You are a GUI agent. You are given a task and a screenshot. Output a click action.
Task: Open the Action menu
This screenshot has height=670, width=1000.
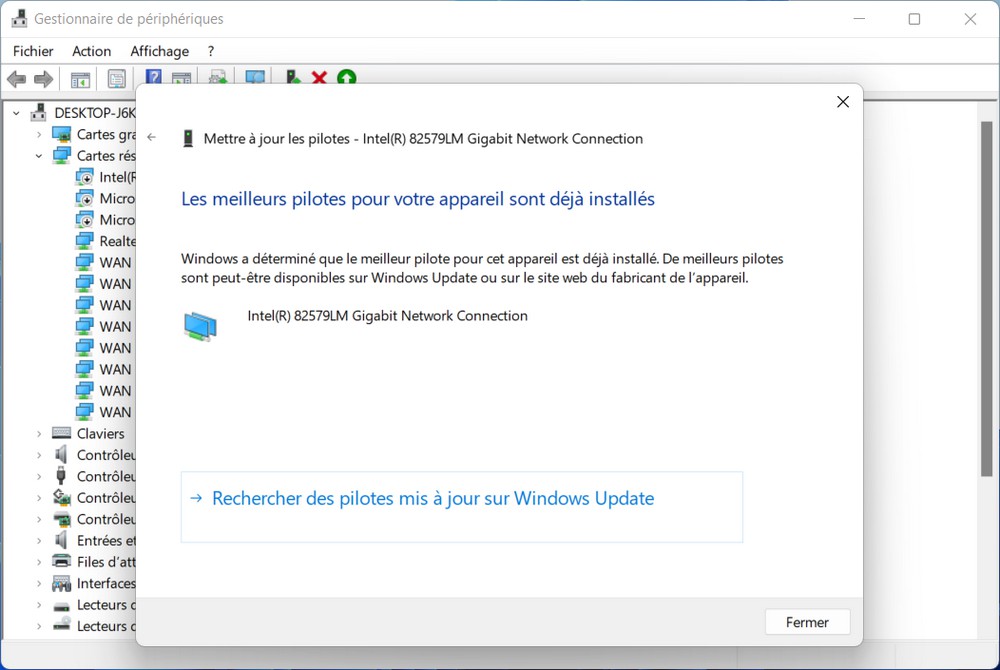point(91,51)
